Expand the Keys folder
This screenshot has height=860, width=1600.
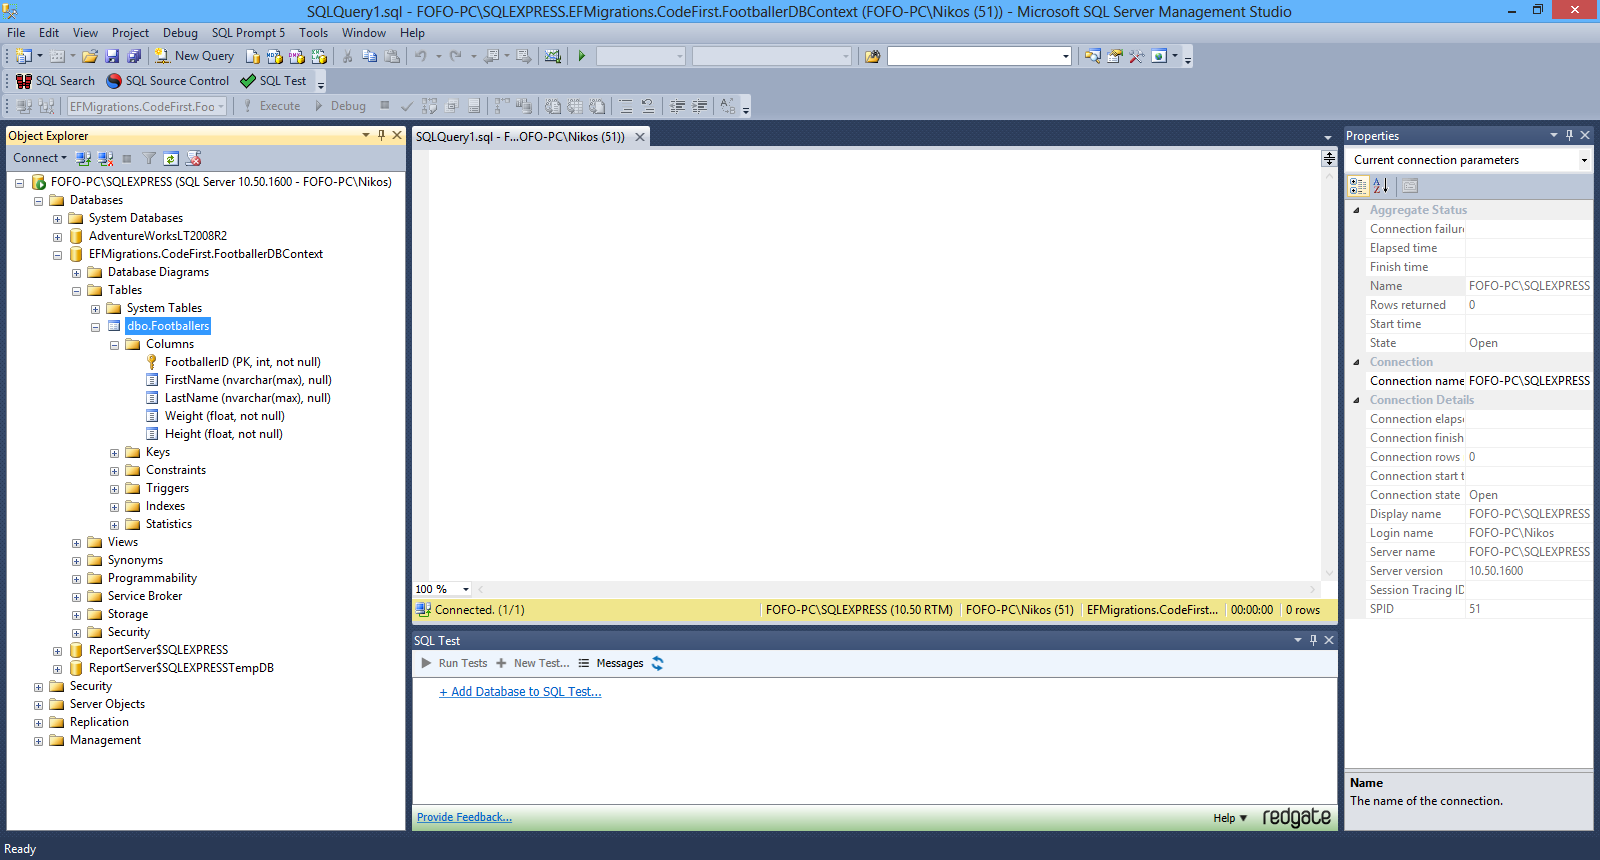(x=114, y=453)
